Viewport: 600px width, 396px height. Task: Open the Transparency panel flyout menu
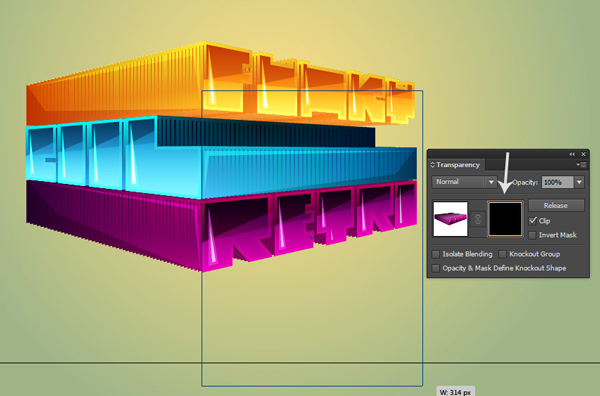[581, 165]
